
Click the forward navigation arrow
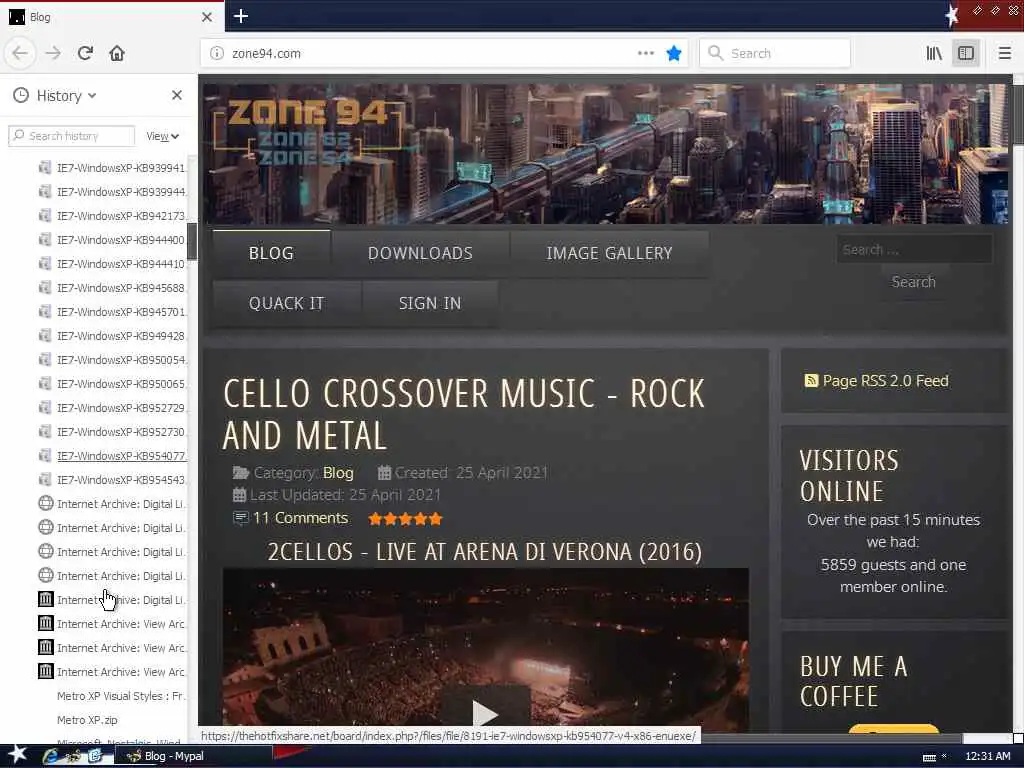[x=53, y=53]
